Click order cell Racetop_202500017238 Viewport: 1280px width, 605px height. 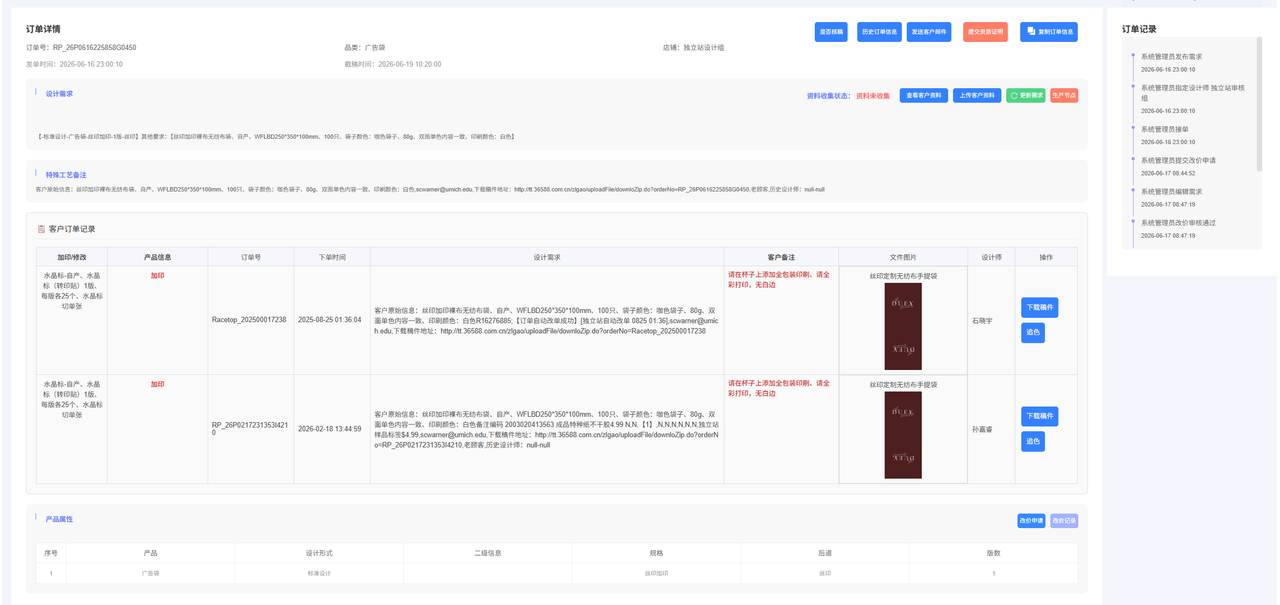(249, 320)
